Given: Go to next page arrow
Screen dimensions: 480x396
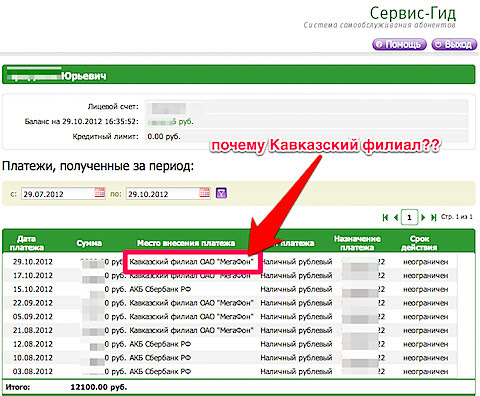Looking at the screenshot, I should (x=423, y=217).
